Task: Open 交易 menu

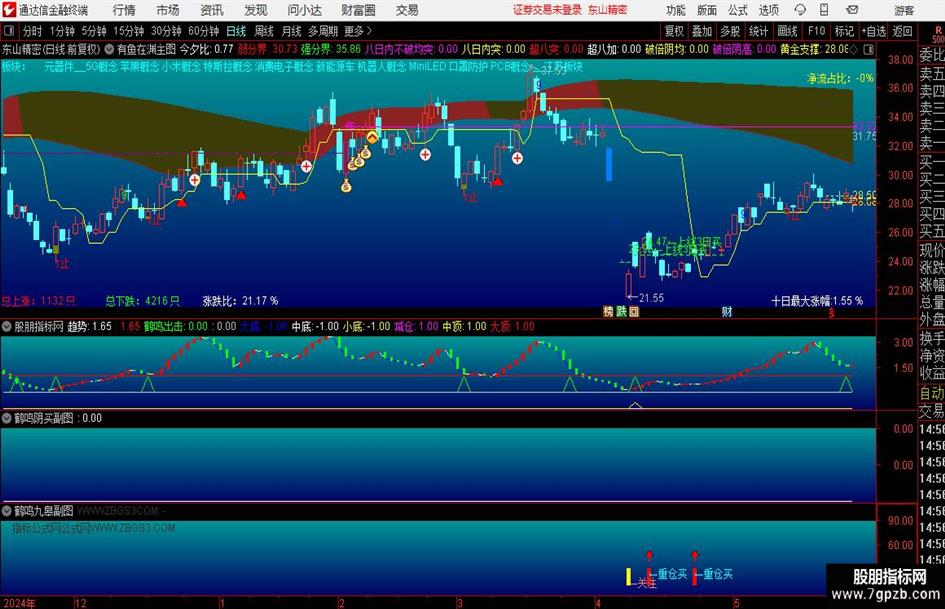Action: (407, 10)
